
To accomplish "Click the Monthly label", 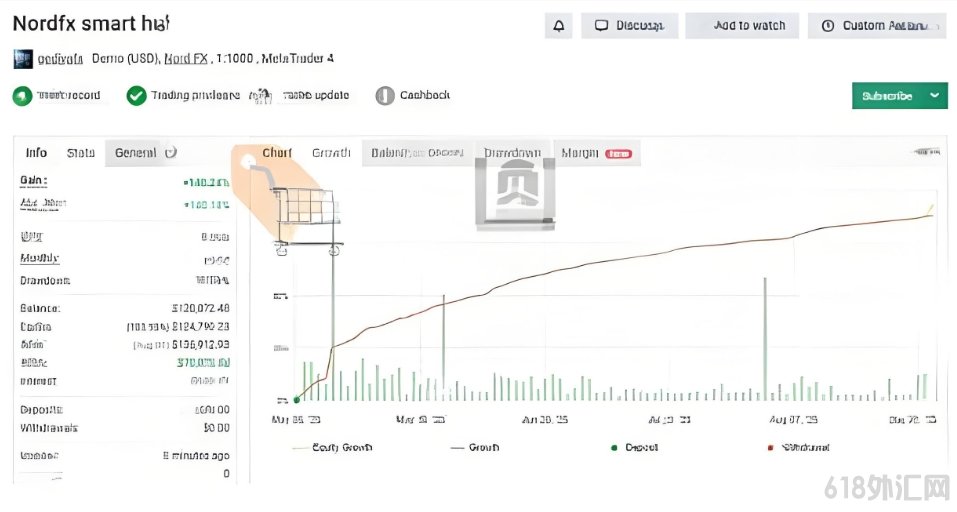I will coord(40,258).
